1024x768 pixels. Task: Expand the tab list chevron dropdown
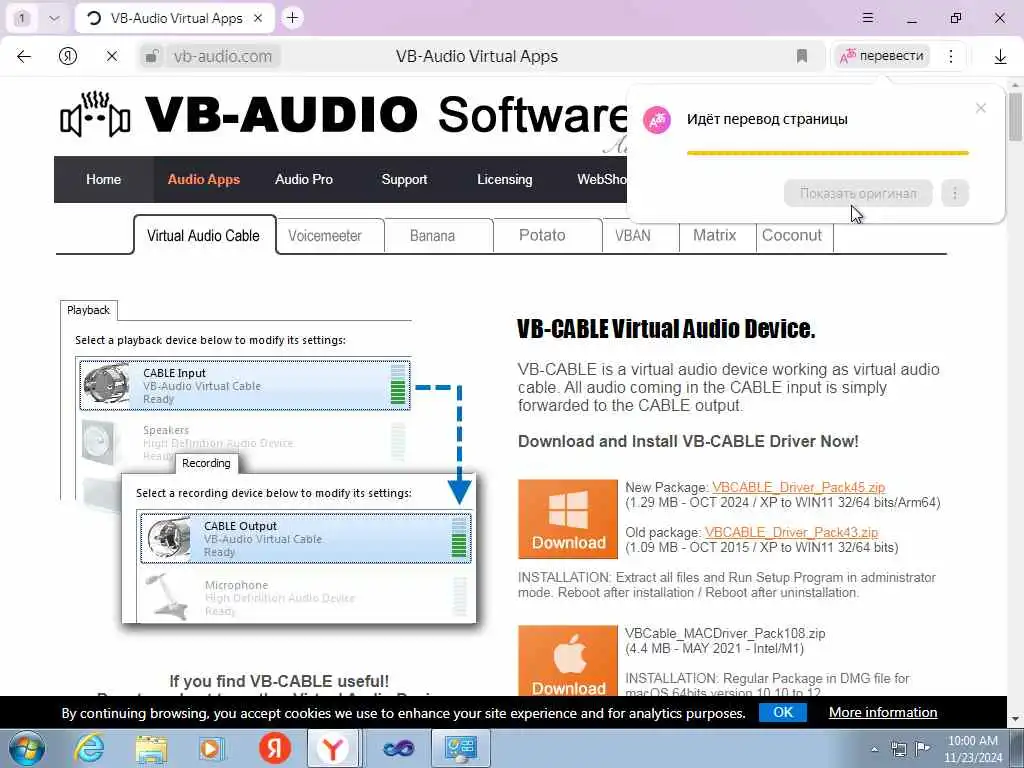click(54, 18)
